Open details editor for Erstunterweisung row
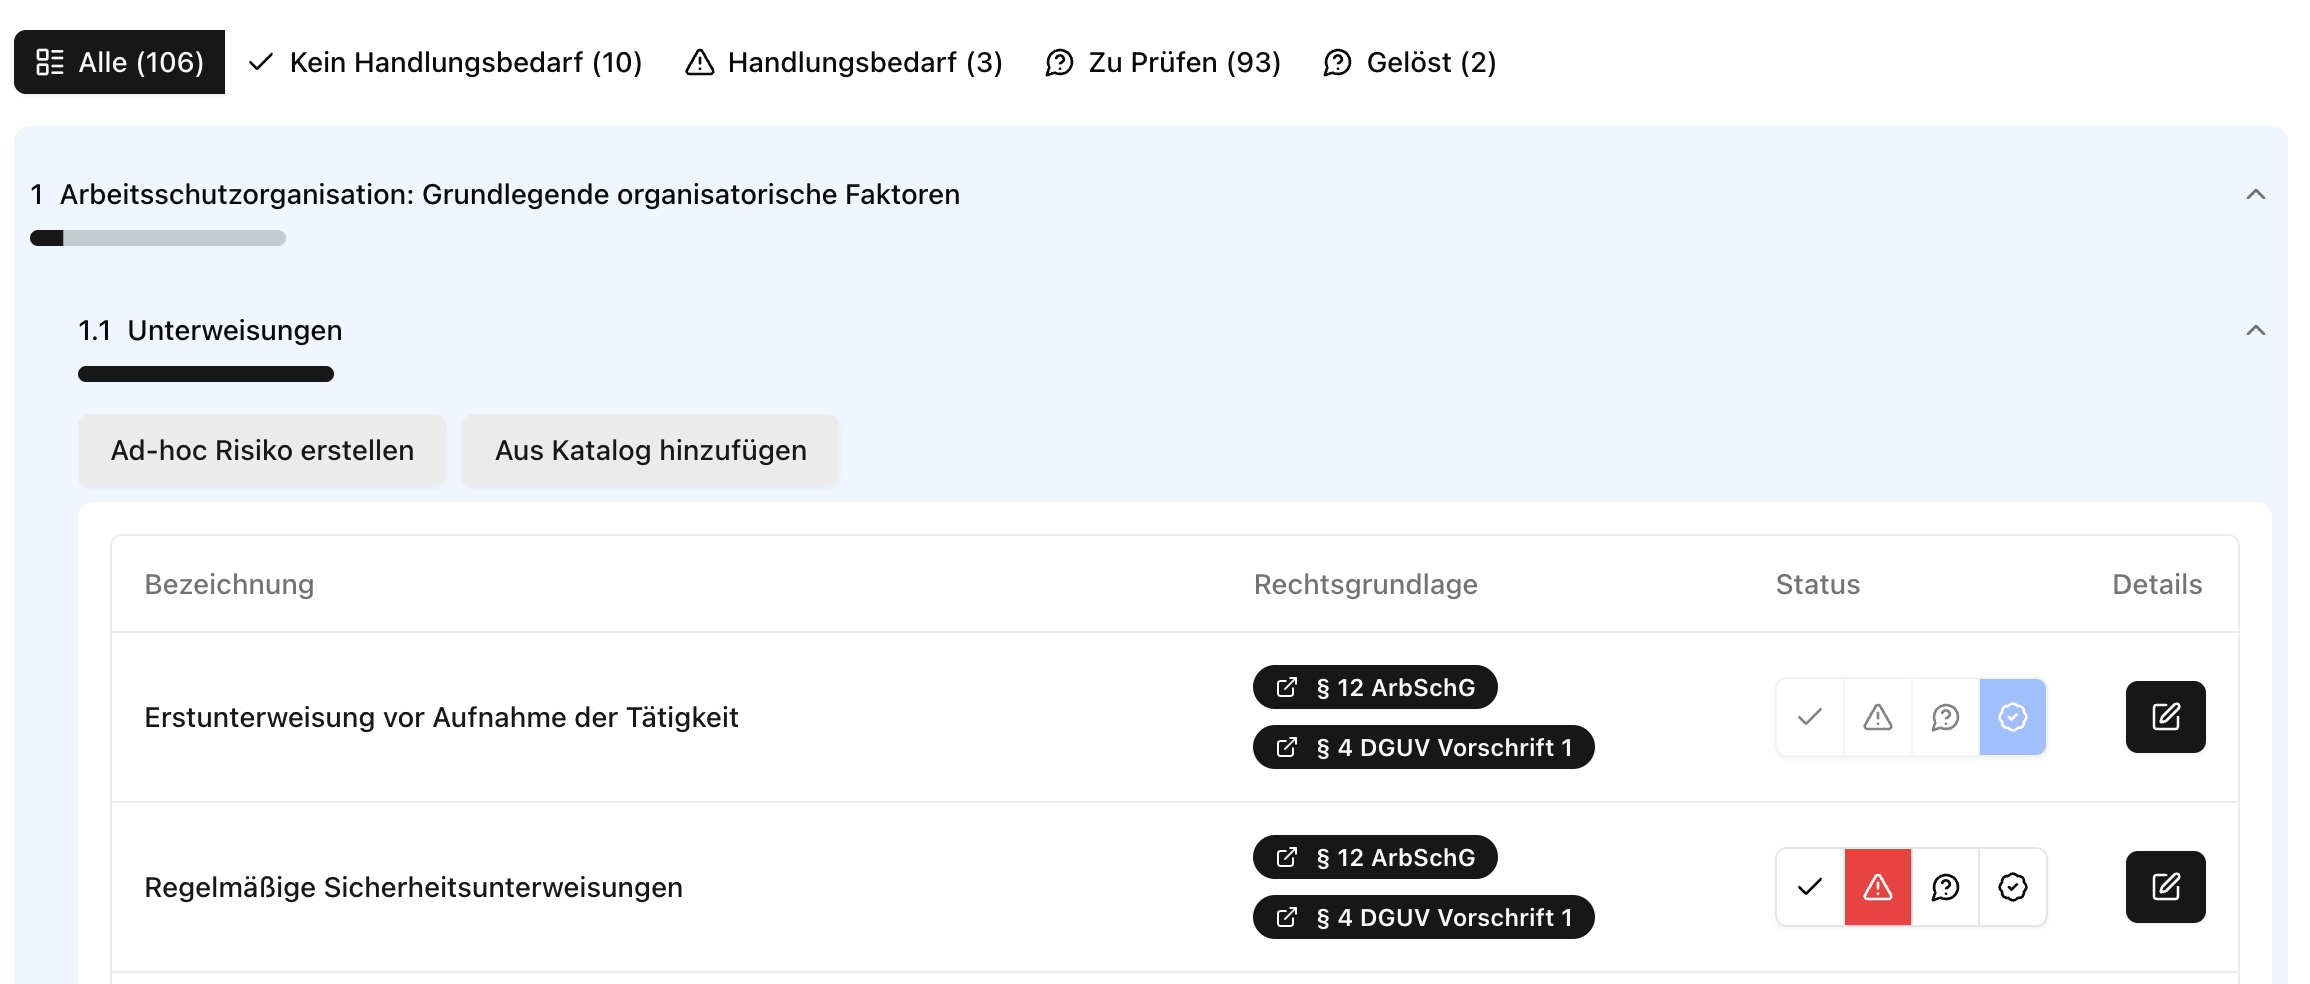Screen dimensions: 2310x984 pyautogui.click(x=2165, y=717)
